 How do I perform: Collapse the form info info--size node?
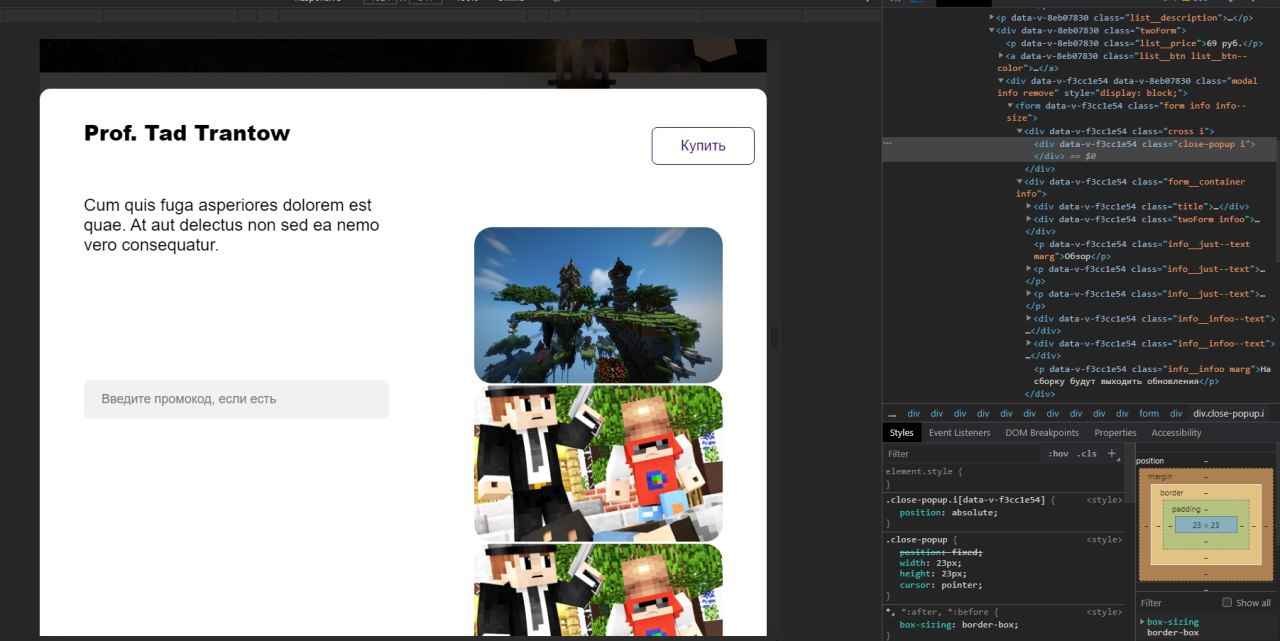pos(1010,106)
